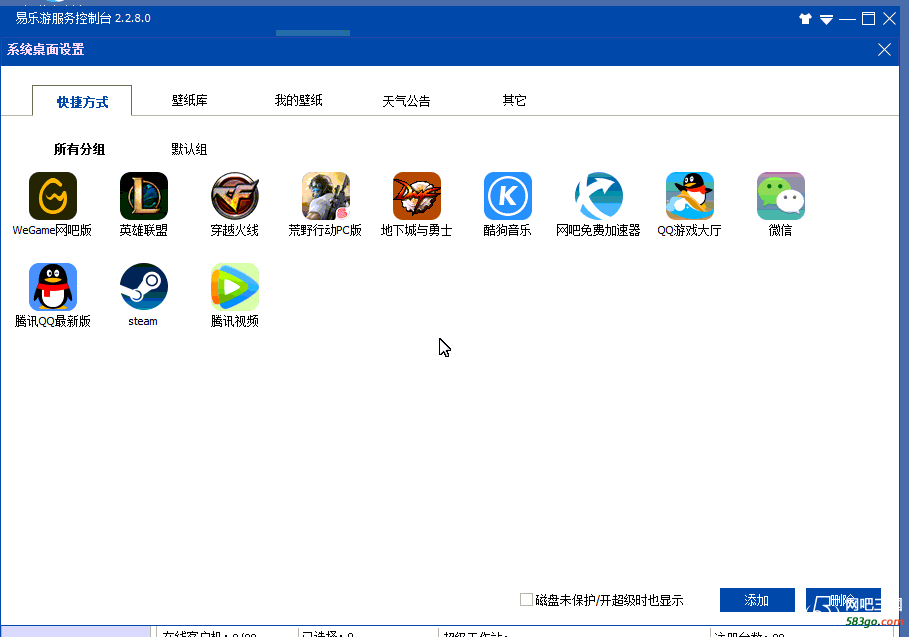Open the 天气公告 tab
Screen dimensions: 909x637
tap(406, 101)
